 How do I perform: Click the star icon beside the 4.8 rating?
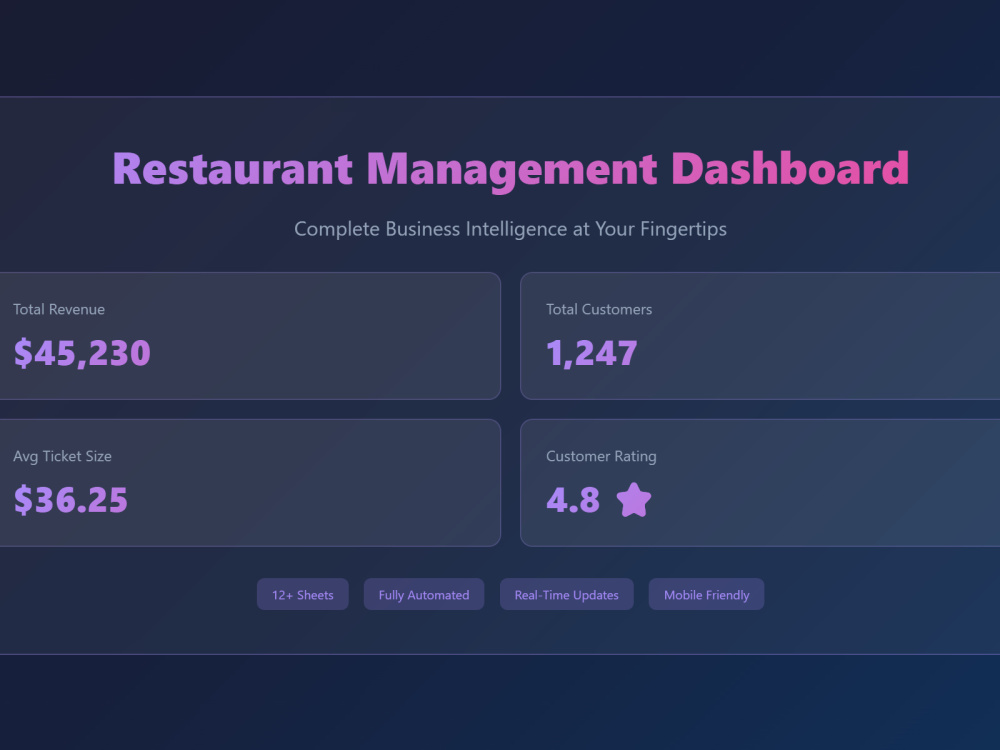tap(634, 499)
